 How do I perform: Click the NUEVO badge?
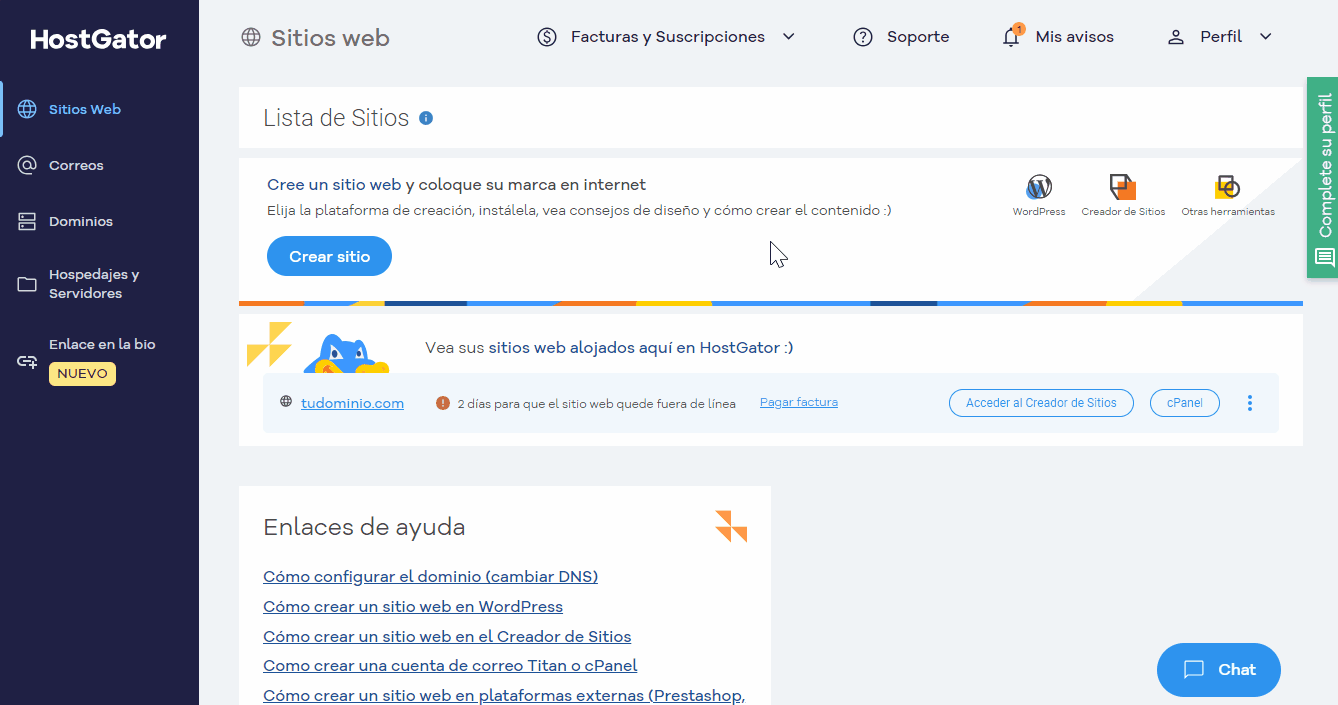tap(82, 374)
